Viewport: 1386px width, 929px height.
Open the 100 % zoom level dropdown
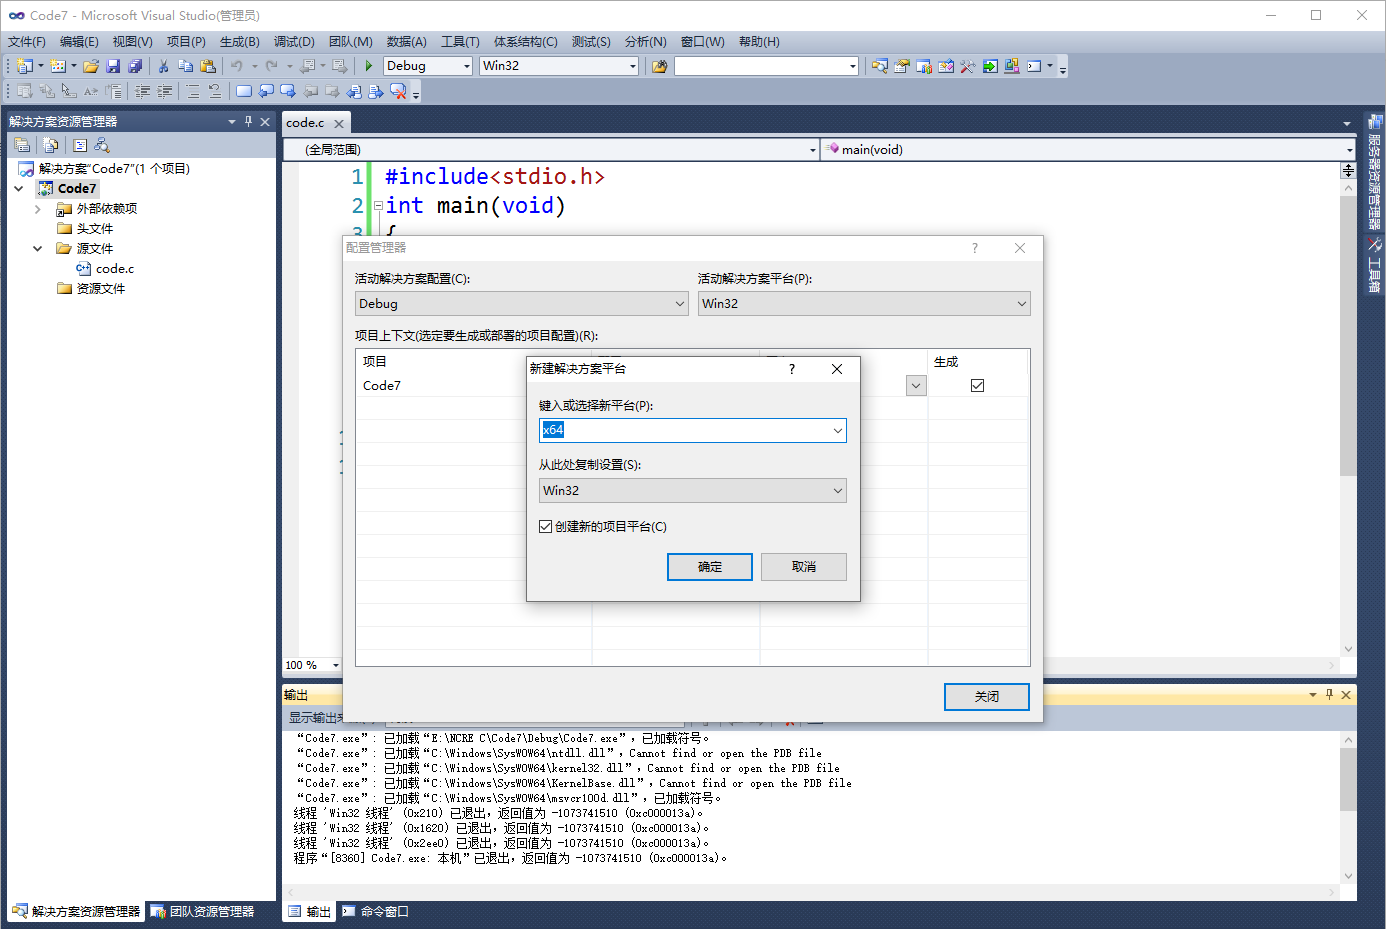point(335,665)
